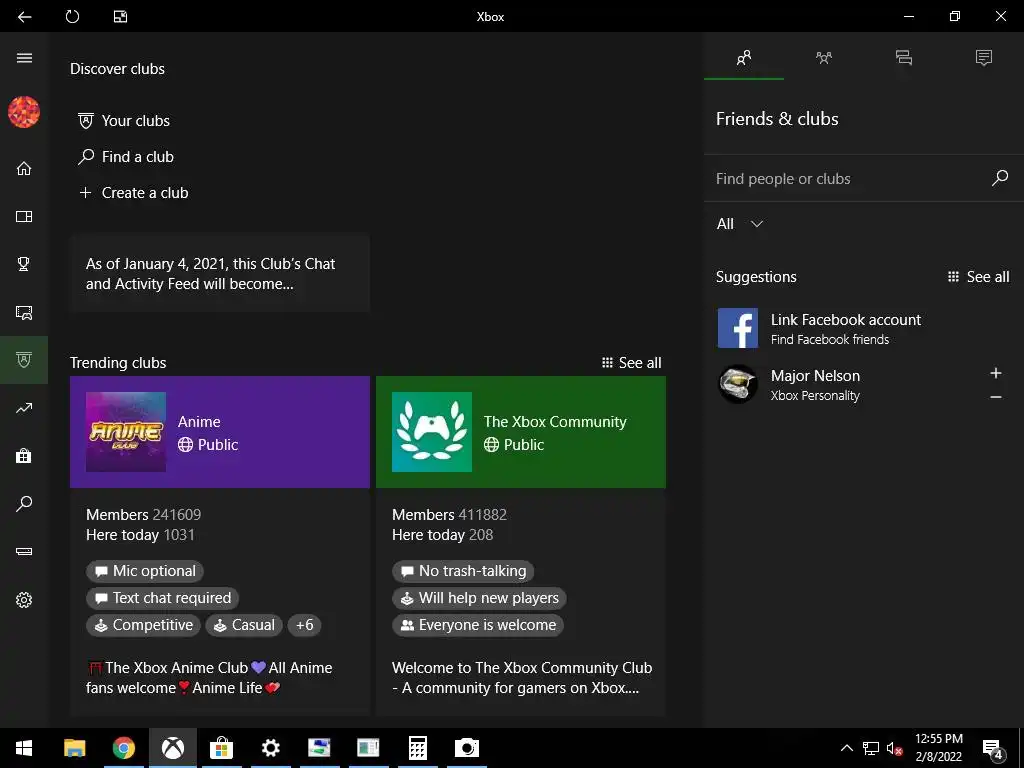Switch to the Notifications tab
Viewport: 1024px width, 768px height.
(x=984, y=57)
